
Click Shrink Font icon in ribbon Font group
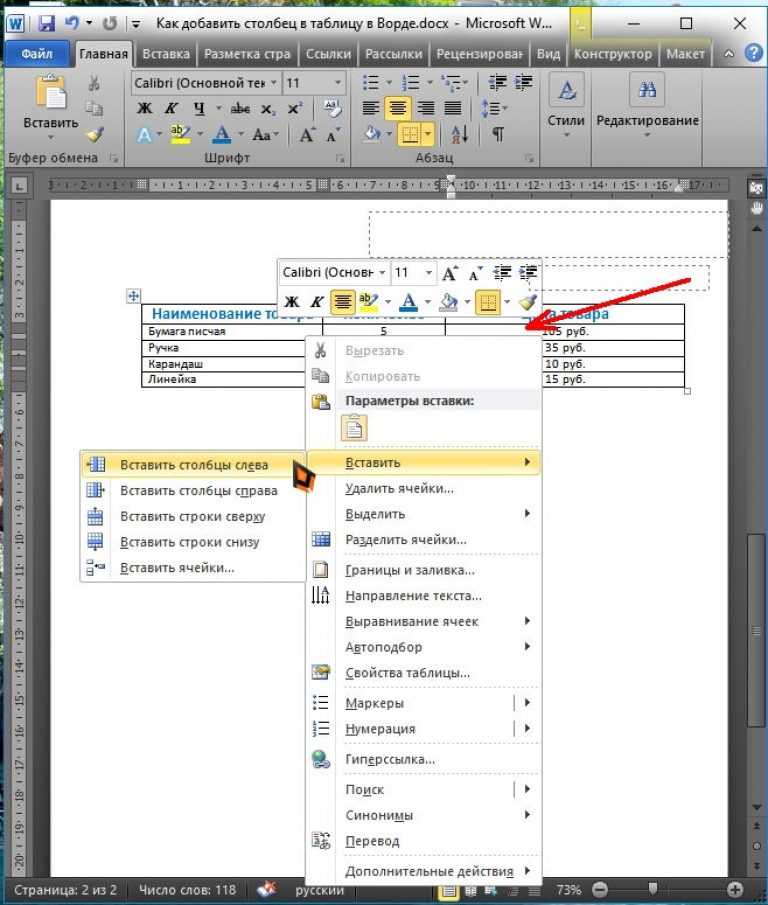coord(332,135)
